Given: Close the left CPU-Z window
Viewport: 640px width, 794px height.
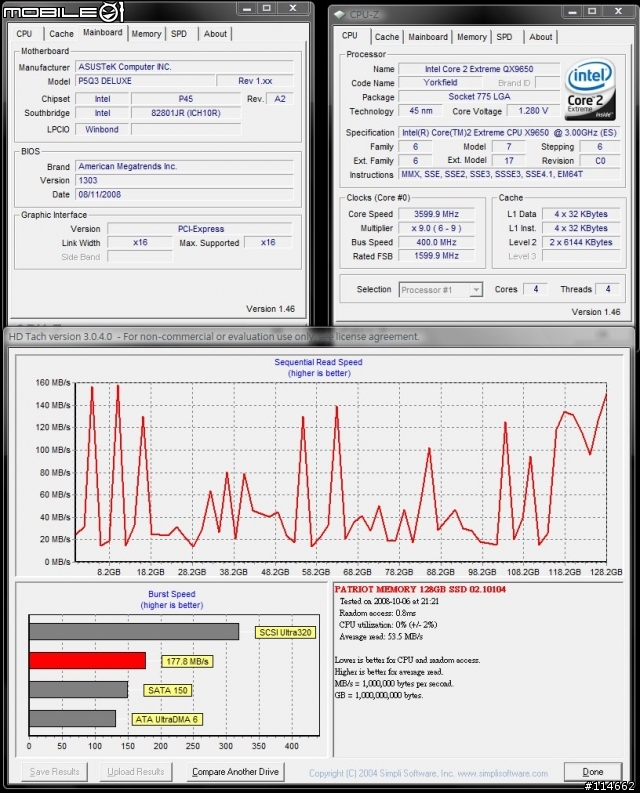Looking at the screenshot, I should [293, 8].
